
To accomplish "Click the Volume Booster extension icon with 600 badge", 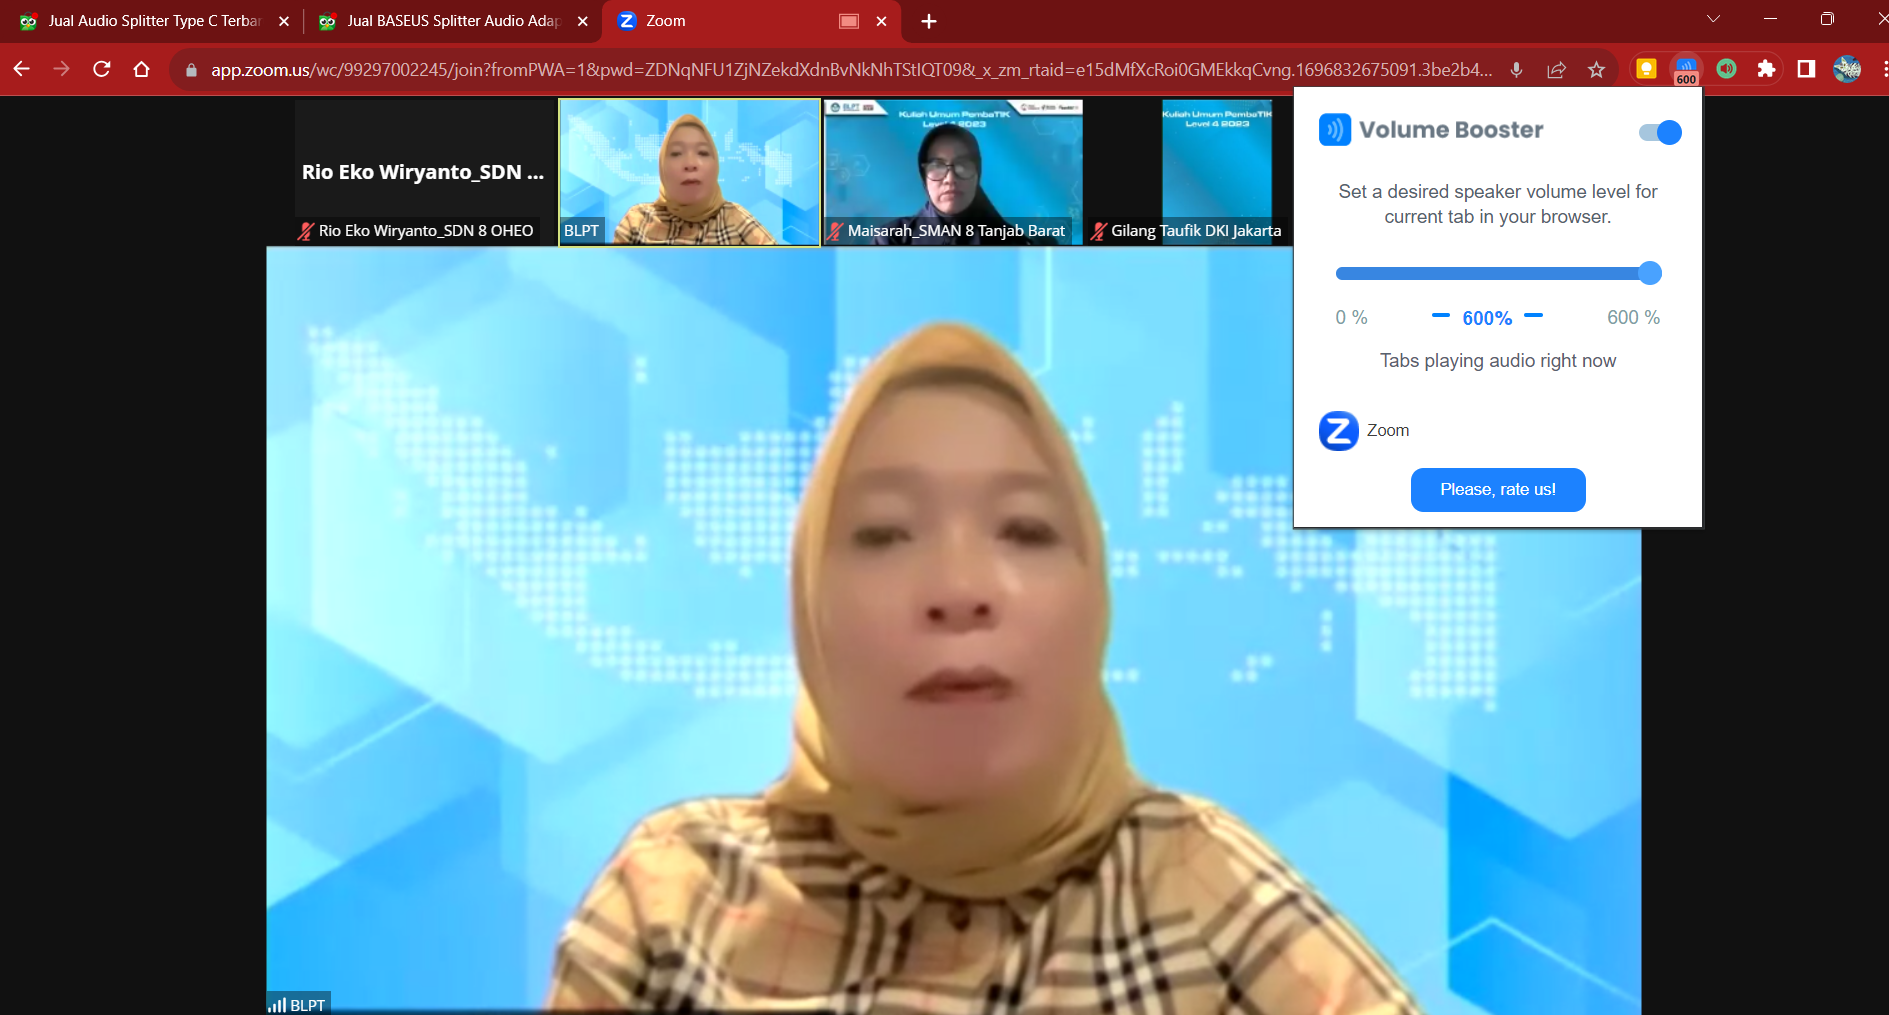I will tap(1686, 69).
